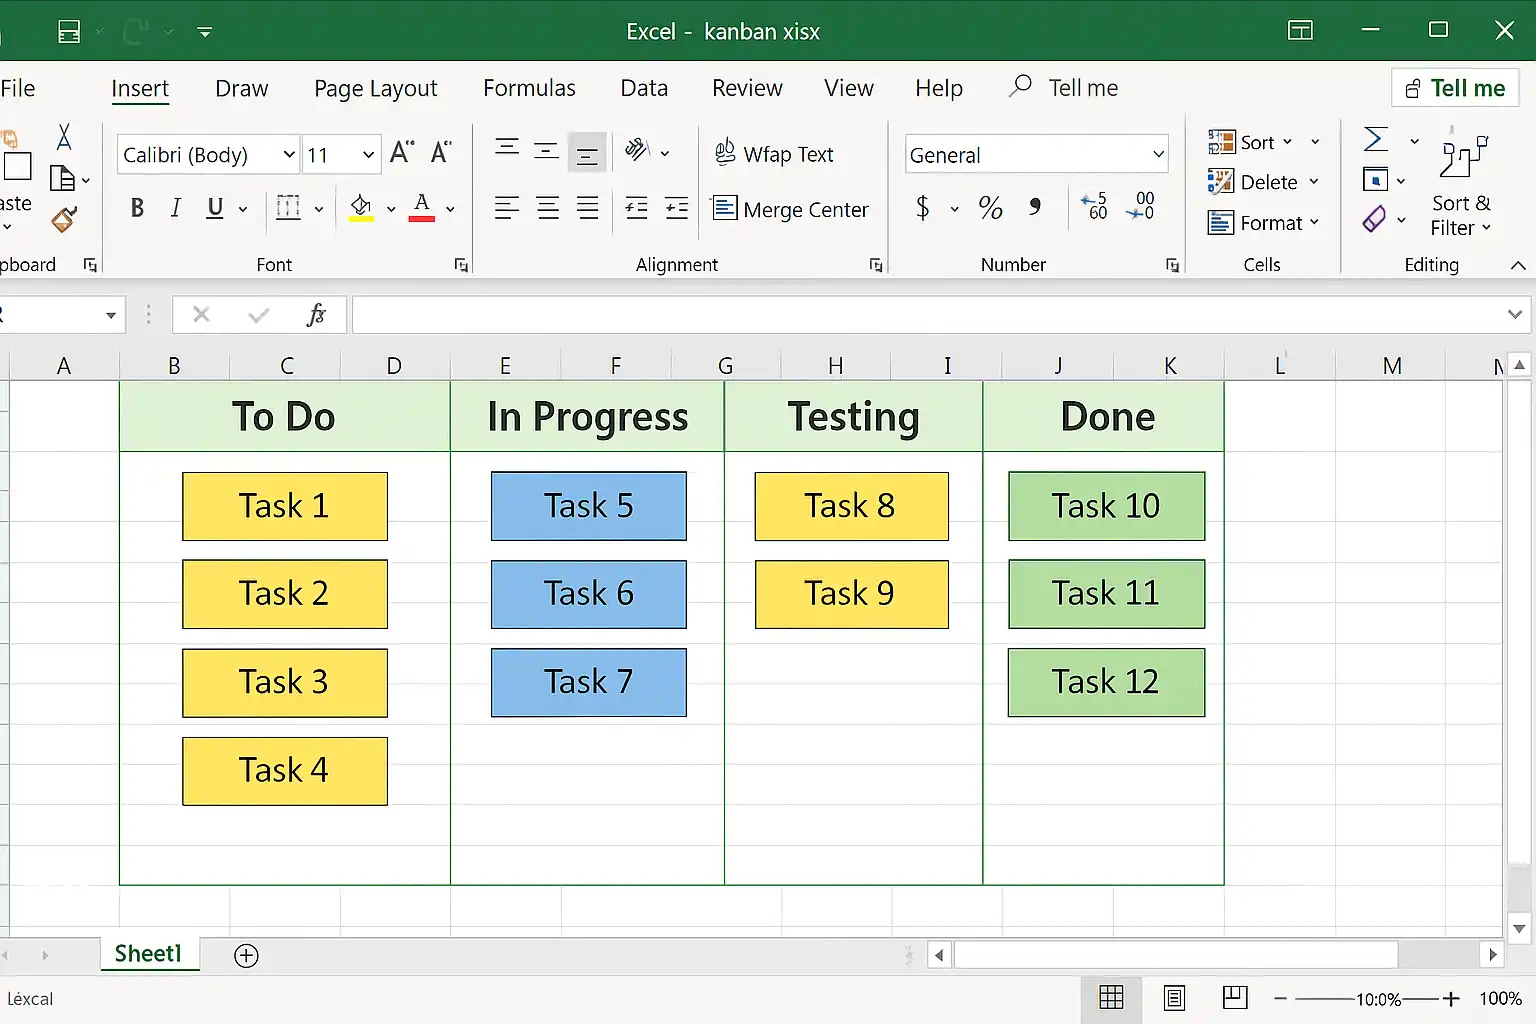The width and height of the screenshot is (1536, 1024).
Task: Open the font size 11 dropdown
Action: pos(368,155)
